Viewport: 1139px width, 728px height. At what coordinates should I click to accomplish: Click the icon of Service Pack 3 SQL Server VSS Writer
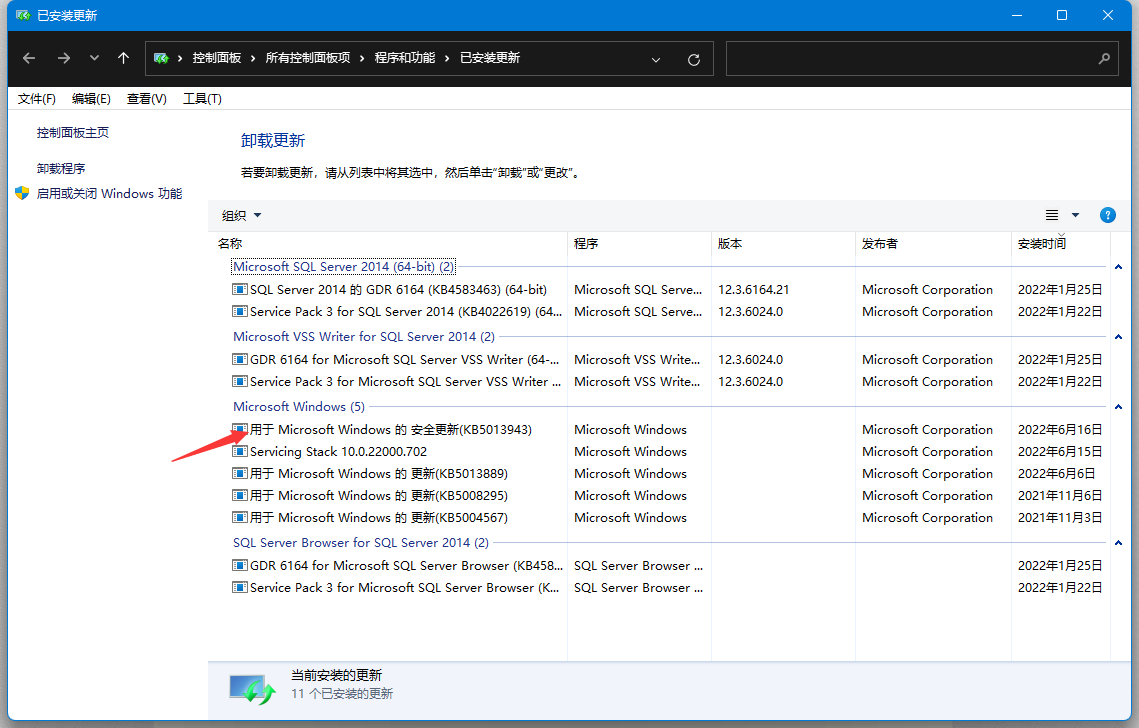(x=240, y=381)
